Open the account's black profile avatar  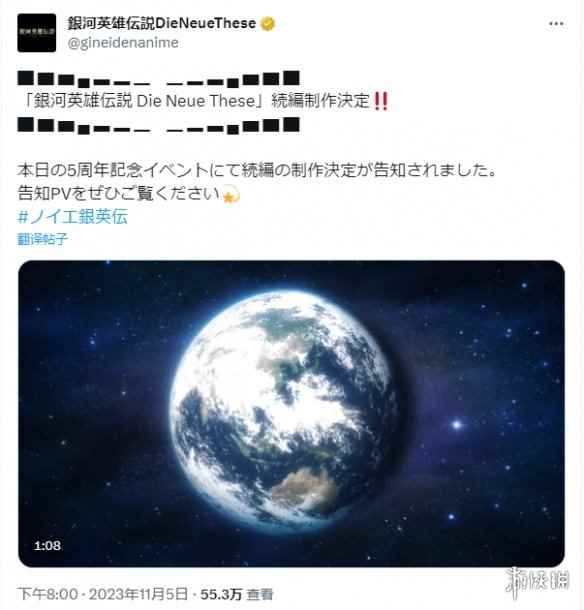tap(37, 33)
